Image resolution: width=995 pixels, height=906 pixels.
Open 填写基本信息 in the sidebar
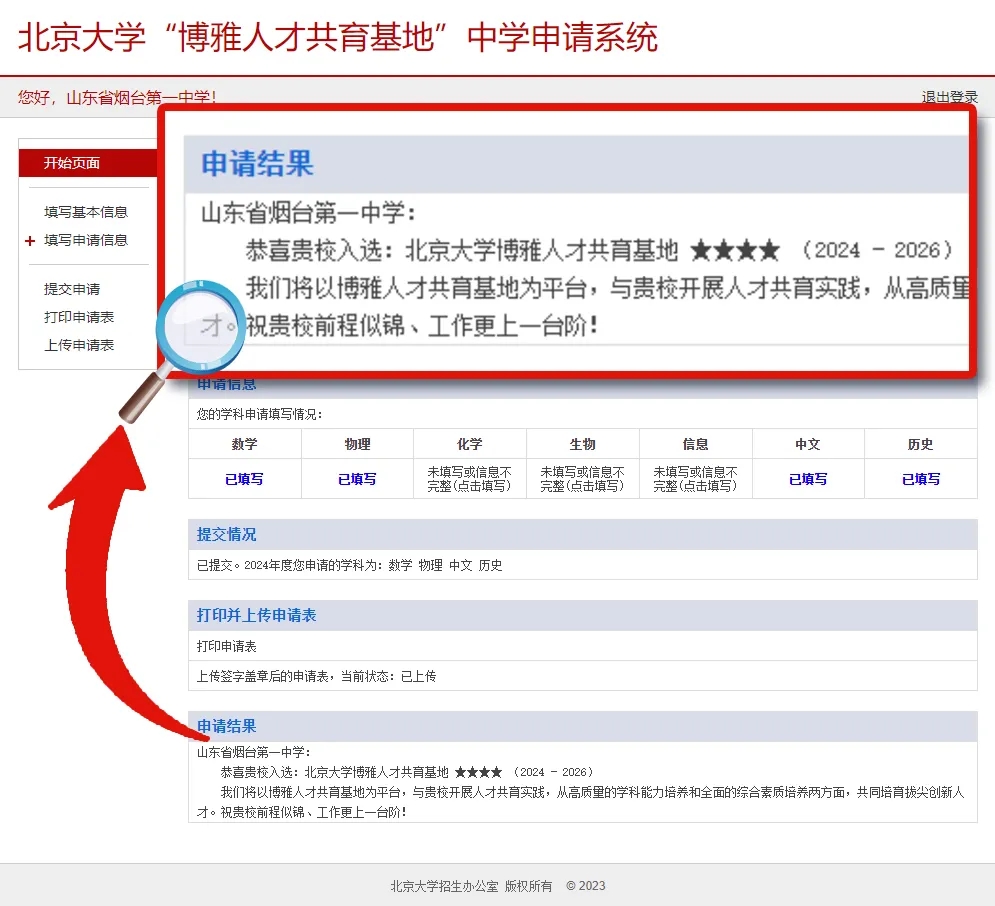86,212
